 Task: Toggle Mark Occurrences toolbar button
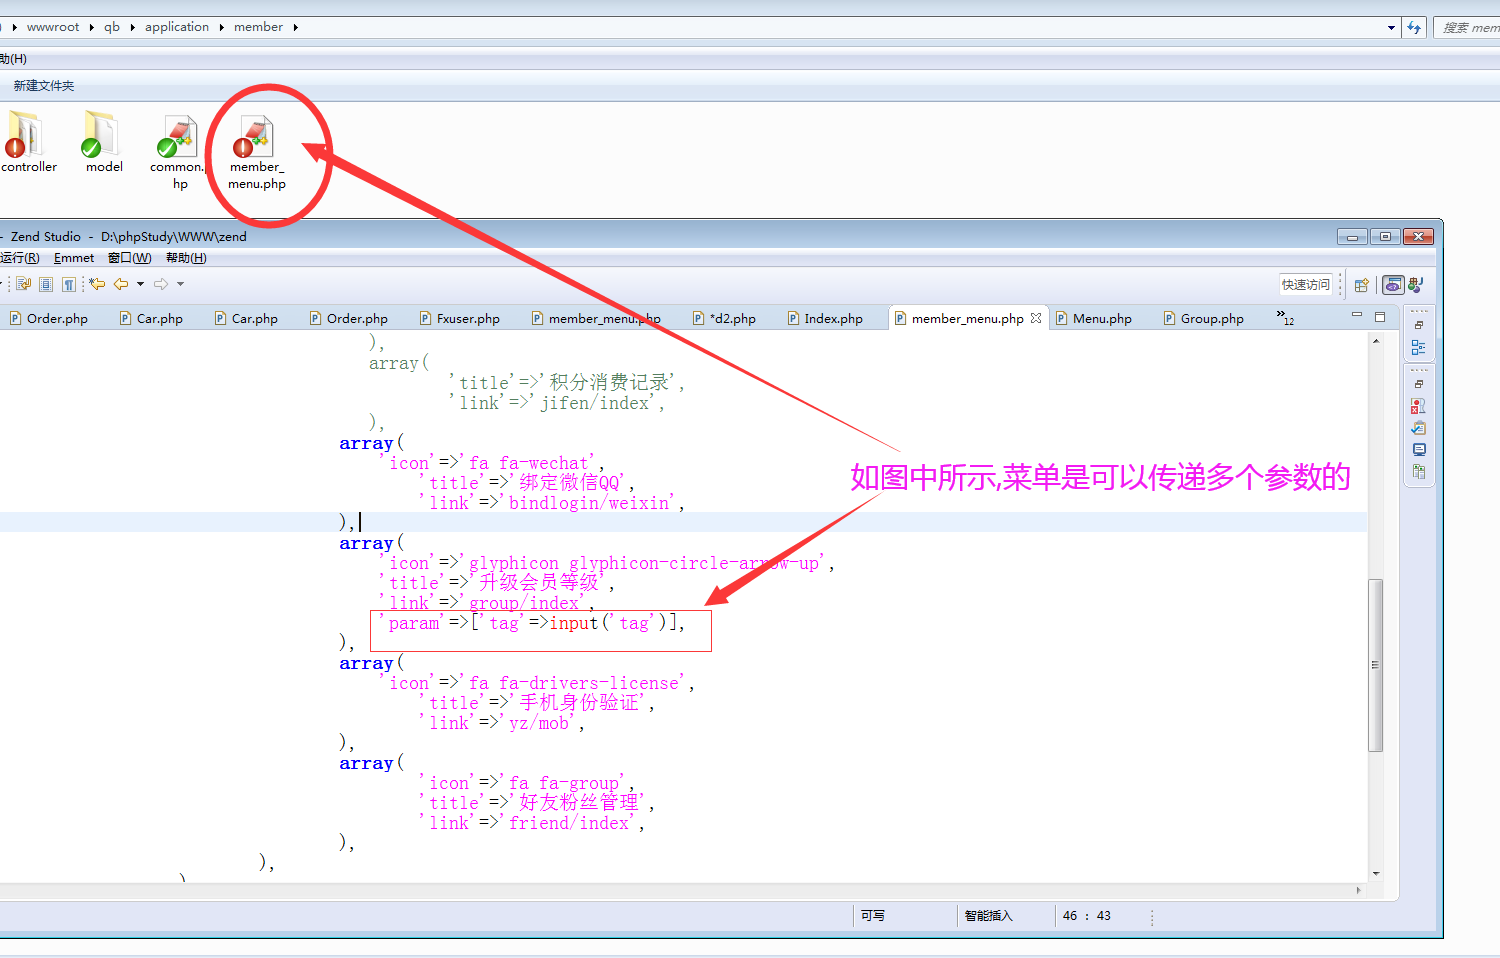(x=24, y=284)
